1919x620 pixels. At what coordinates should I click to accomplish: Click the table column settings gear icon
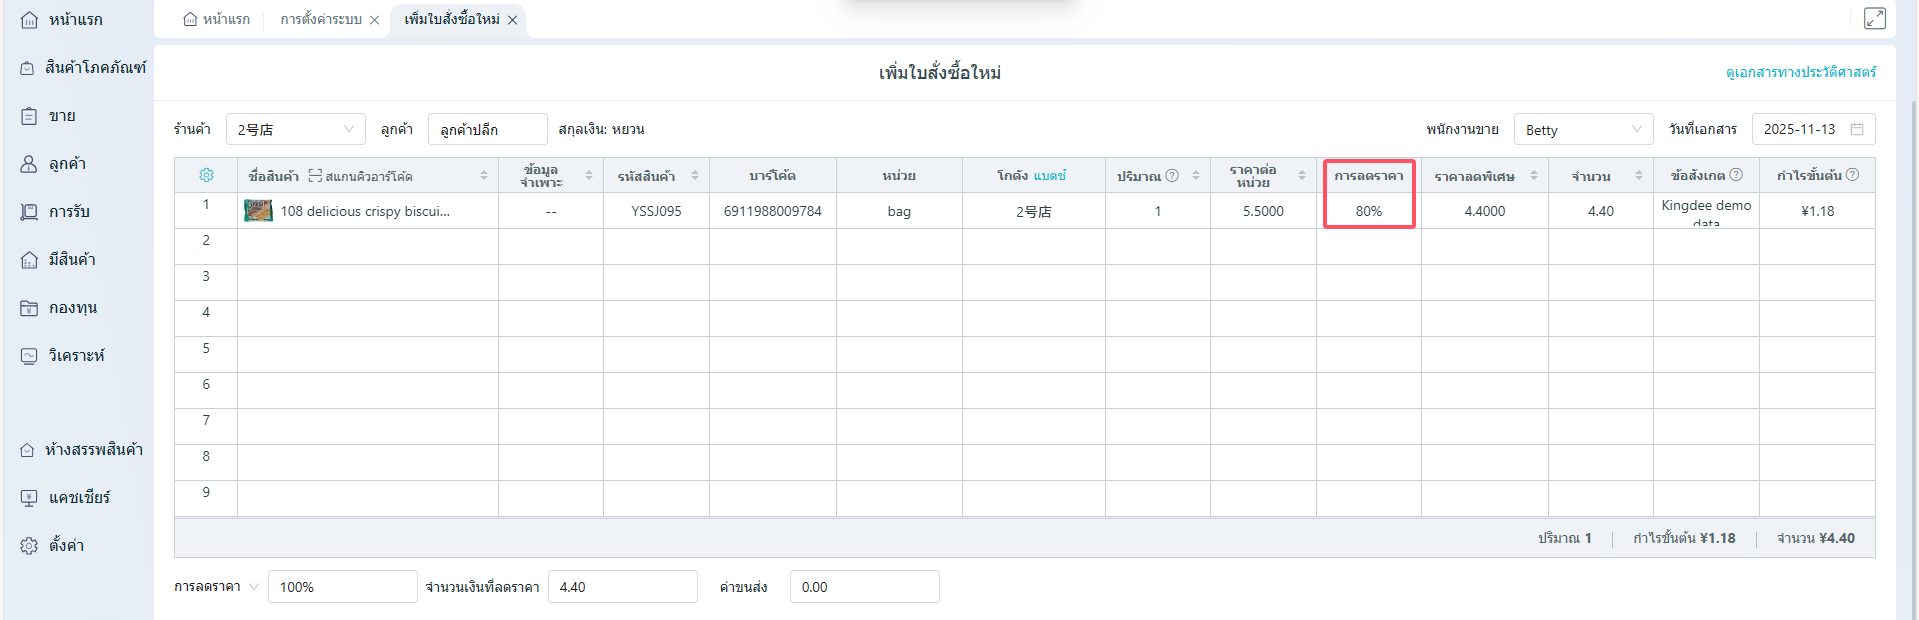pyautogui.click(x=206, y=175)
